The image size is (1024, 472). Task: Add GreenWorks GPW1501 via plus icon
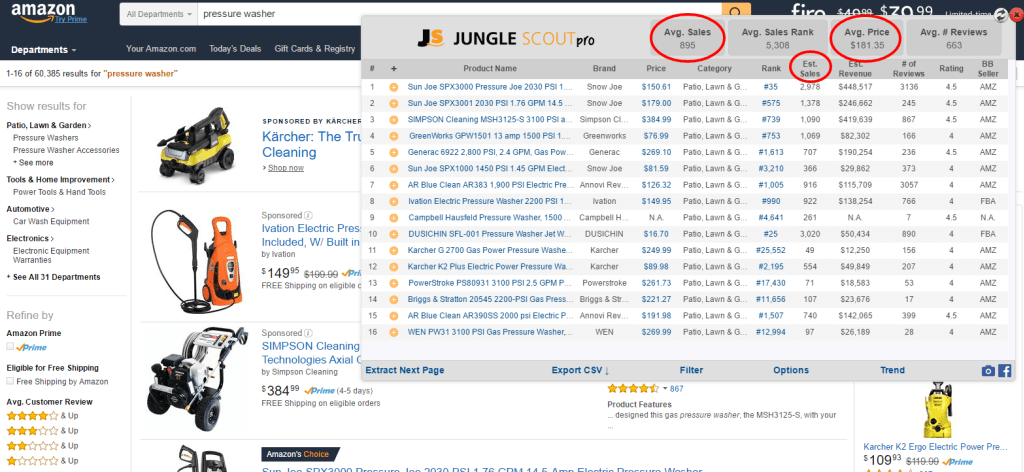click(393, 136)
